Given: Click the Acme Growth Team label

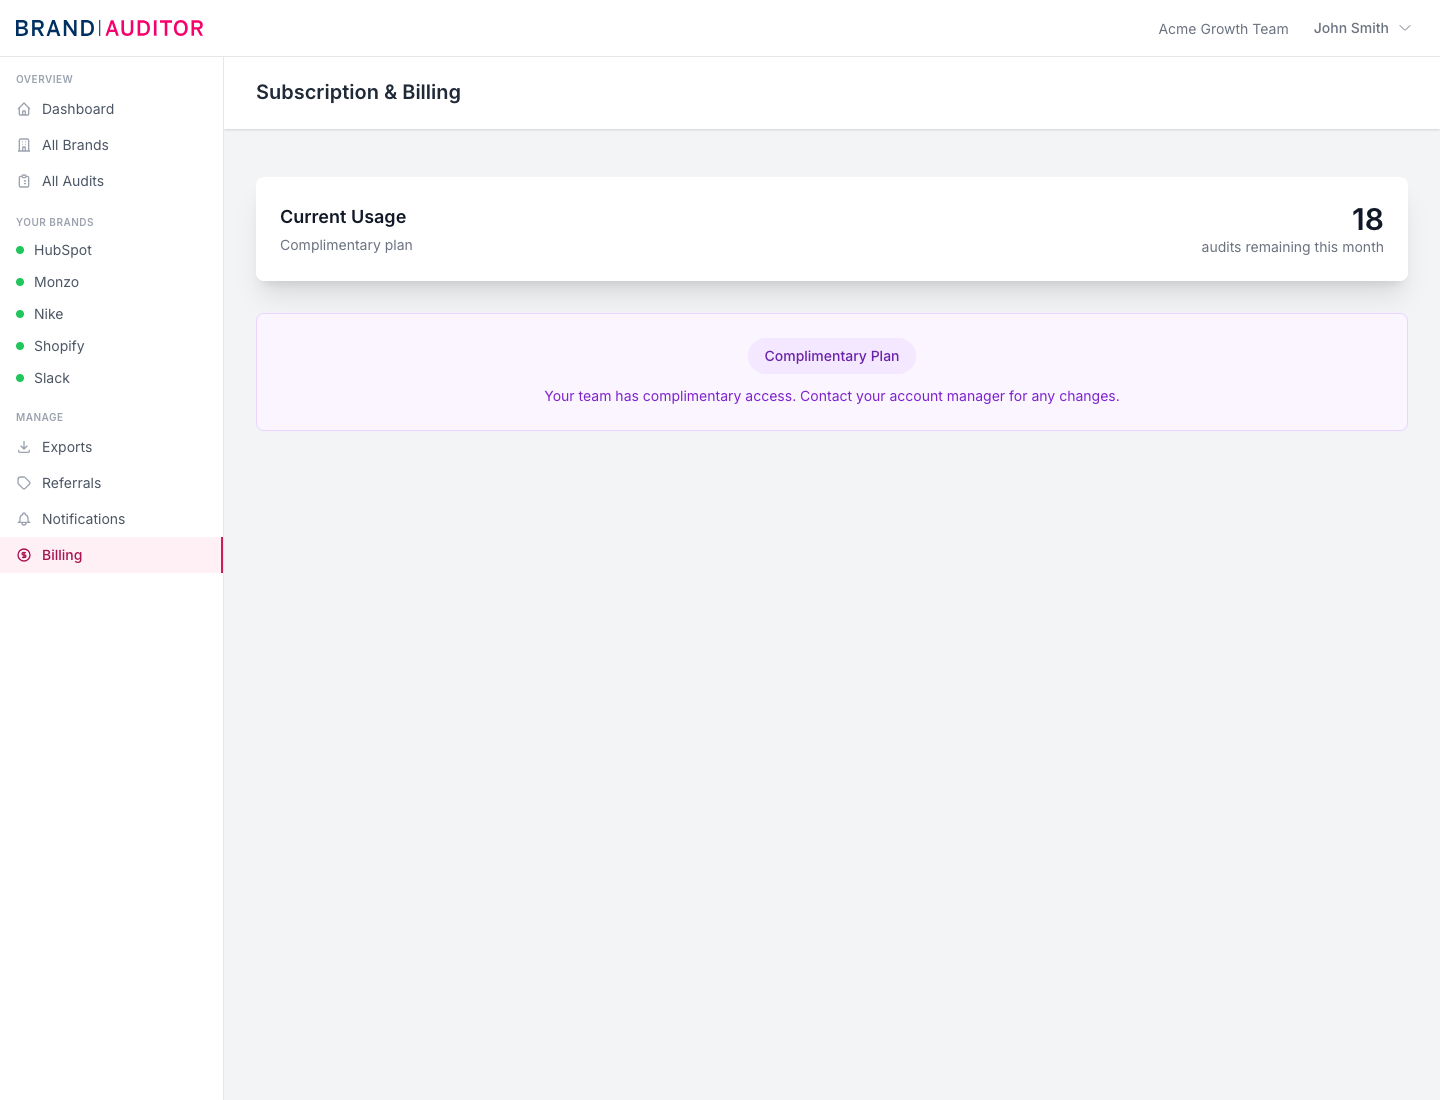Looking at the screenshot, I should 1223,29.
